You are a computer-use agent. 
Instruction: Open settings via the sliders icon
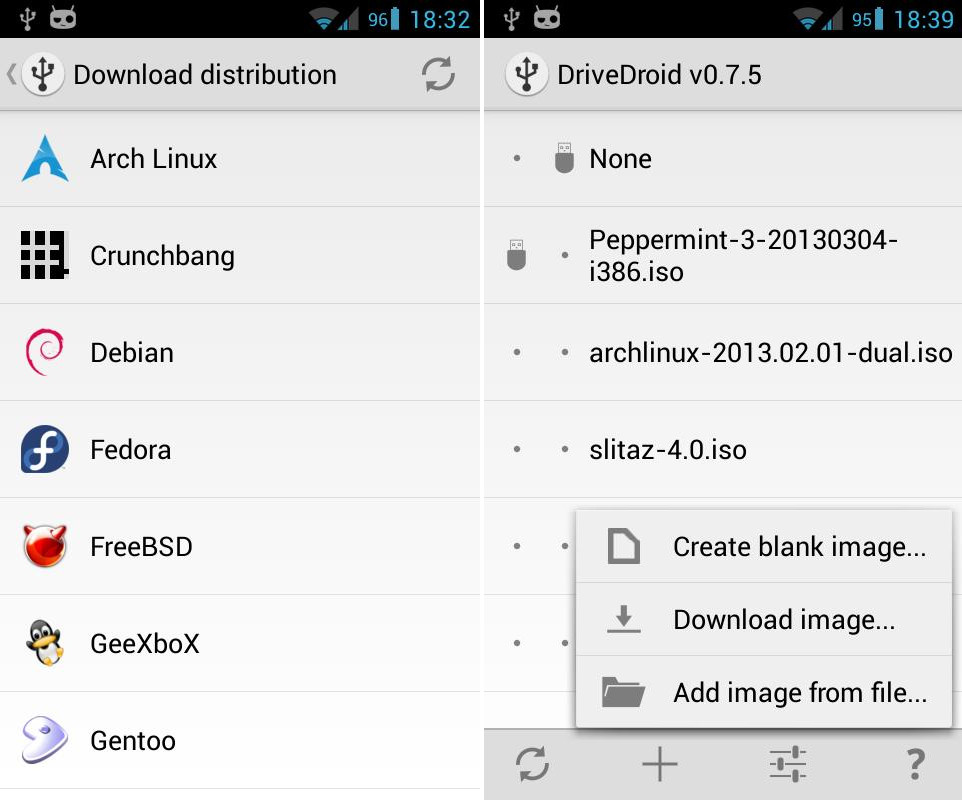787,763
